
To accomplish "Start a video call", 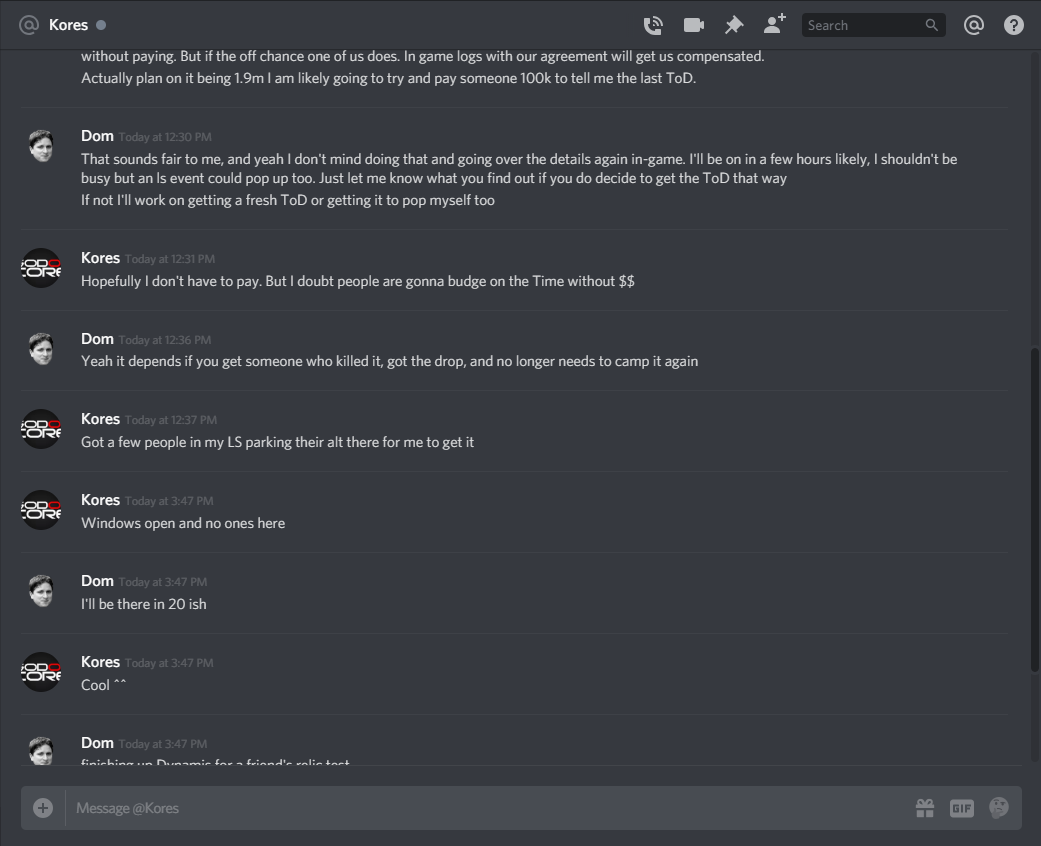I will tap(694, 25).
